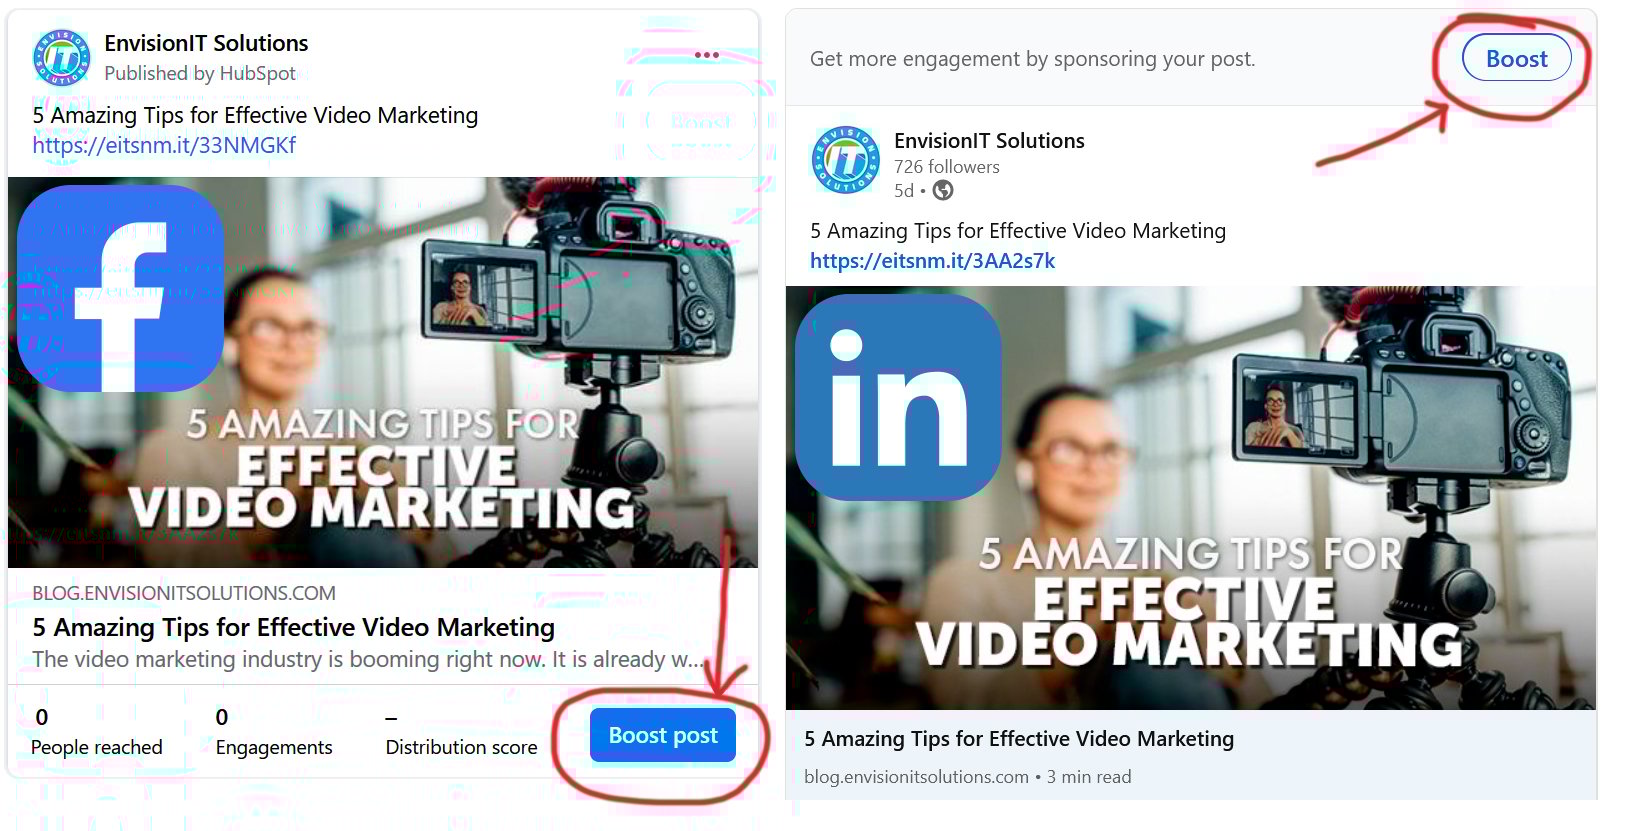
Task: Click the 726 followers text
Action: coord(947,167)
